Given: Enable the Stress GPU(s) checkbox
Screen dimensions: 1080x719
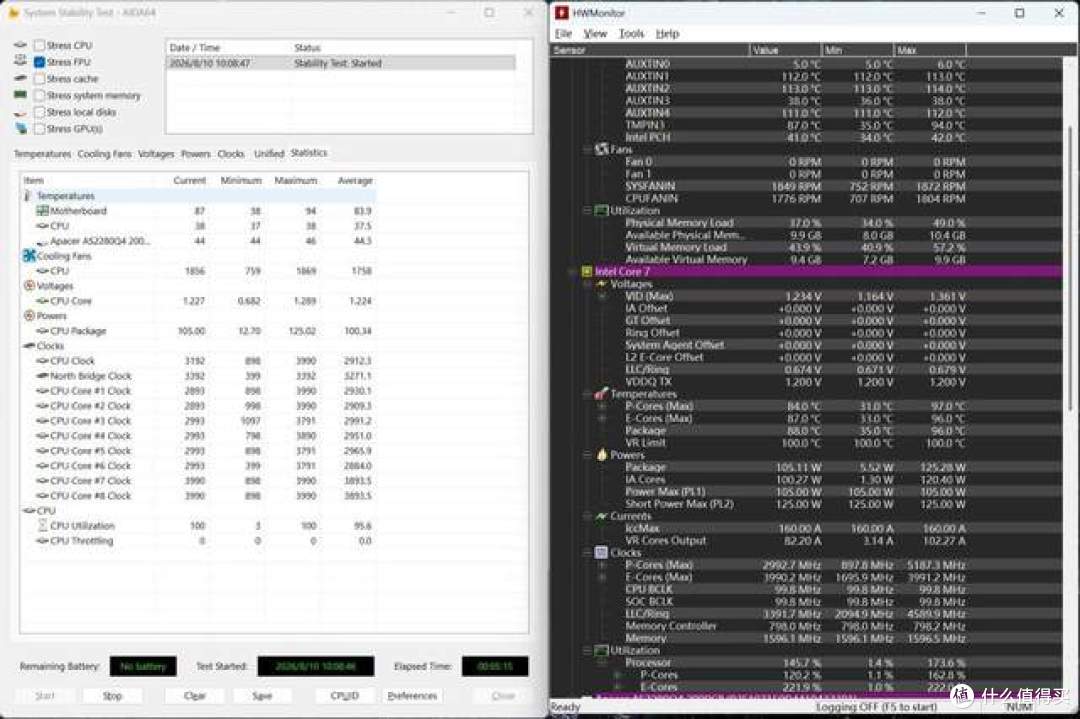Looking at the screenshot, I should coord(39,129).
